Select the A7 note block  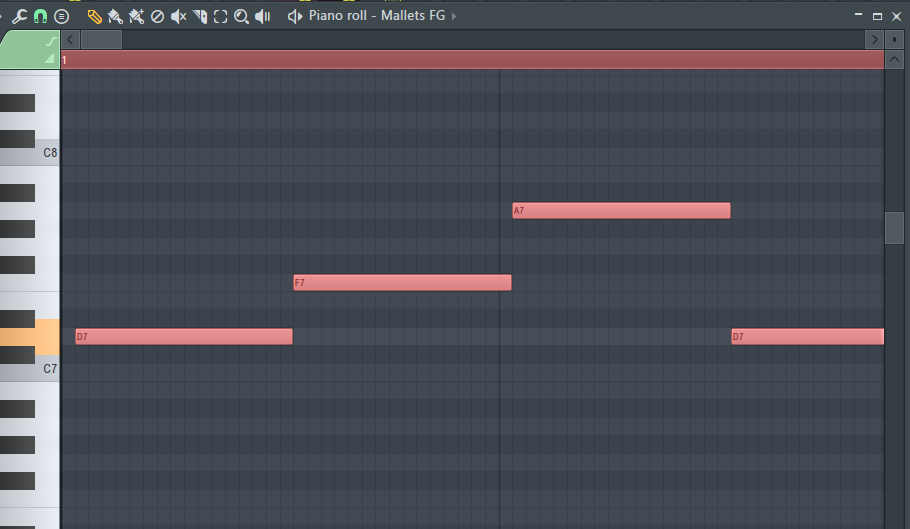pyautogui.click(x=621, y=211)
